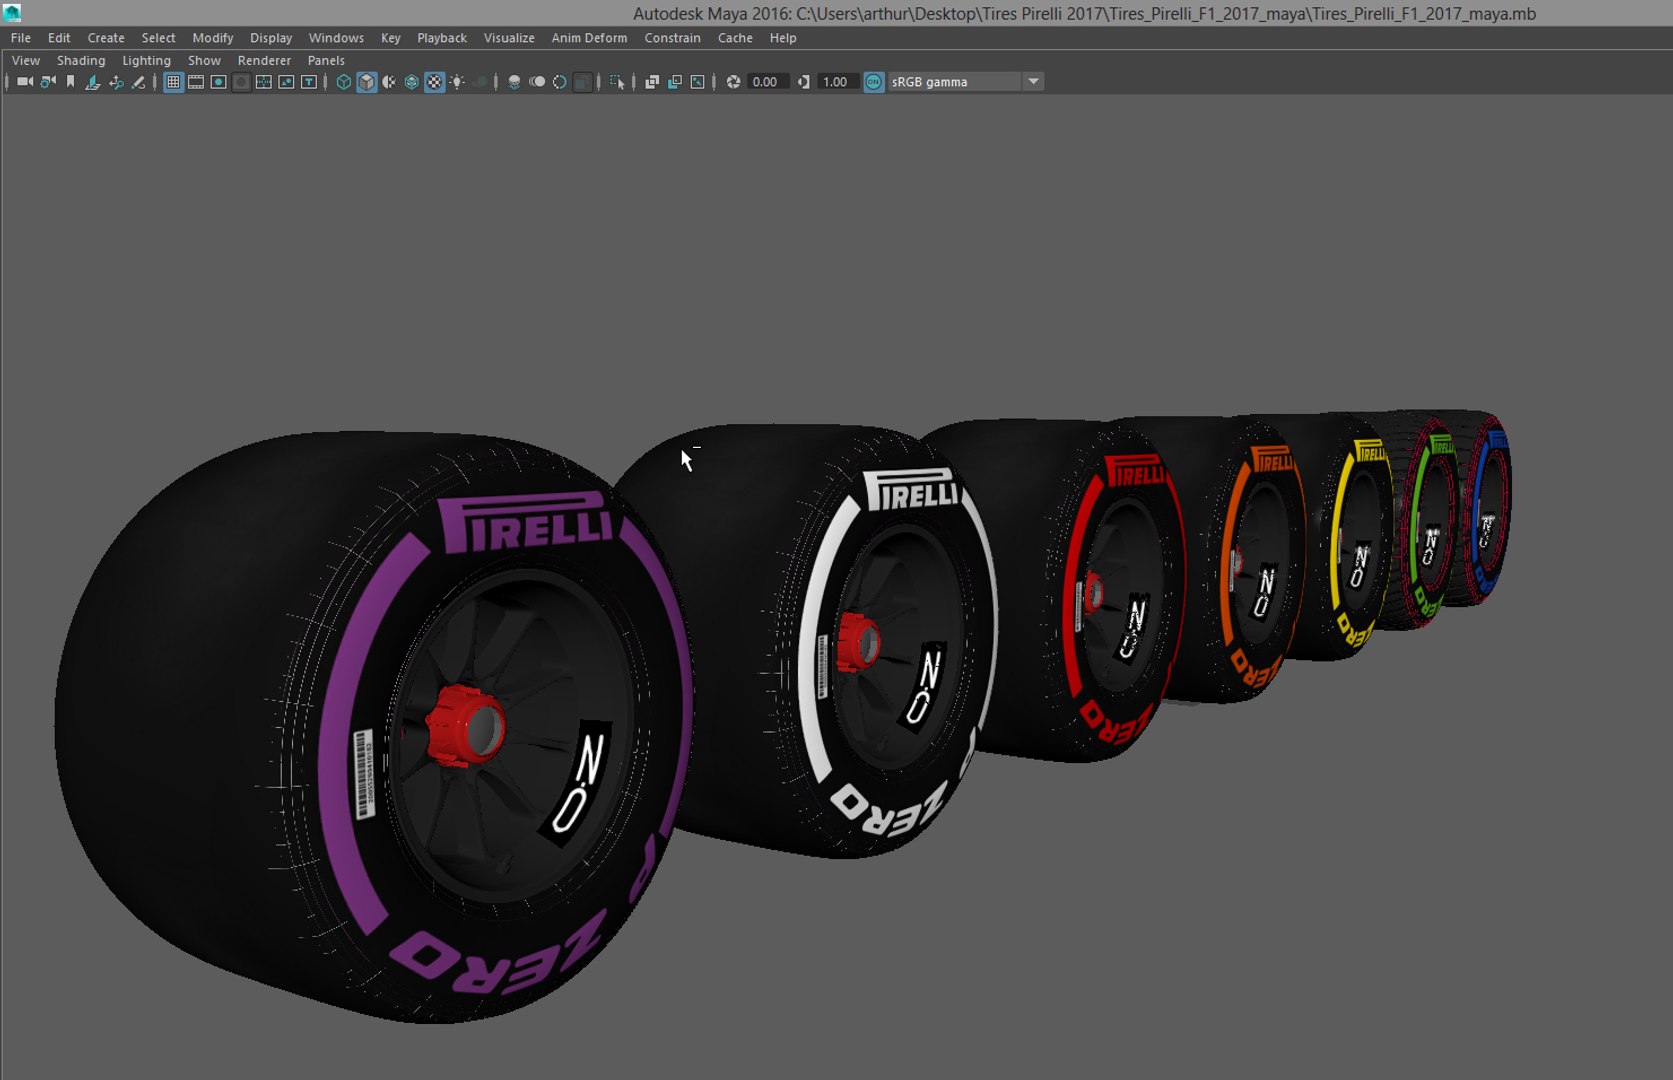The image size is (1673, 1080).
Task: Toggle the Resolution Gate overlay
Action: [218, 82]
